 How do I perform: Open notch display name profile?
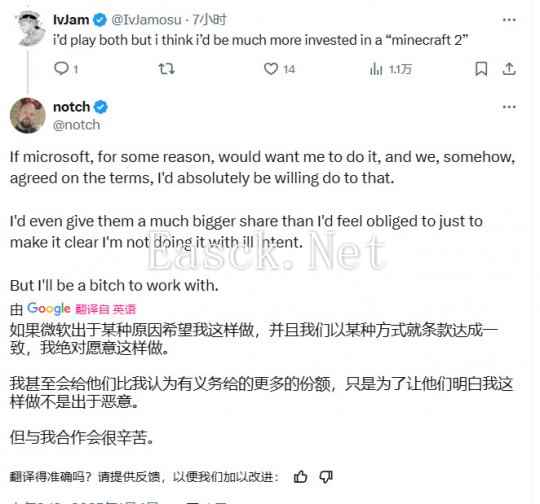(x=71, y=107)
